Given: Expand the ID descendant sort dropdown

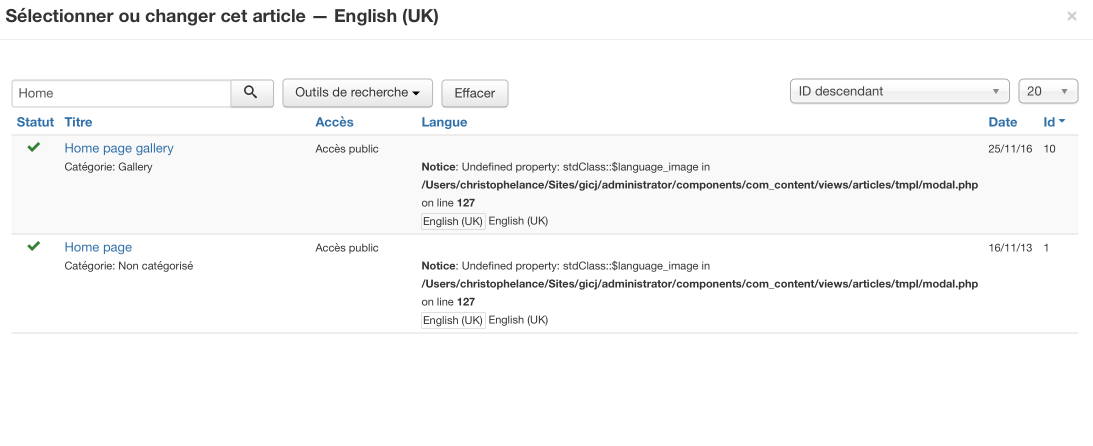Looking at the screenshot, I should [x=900, y=91].
